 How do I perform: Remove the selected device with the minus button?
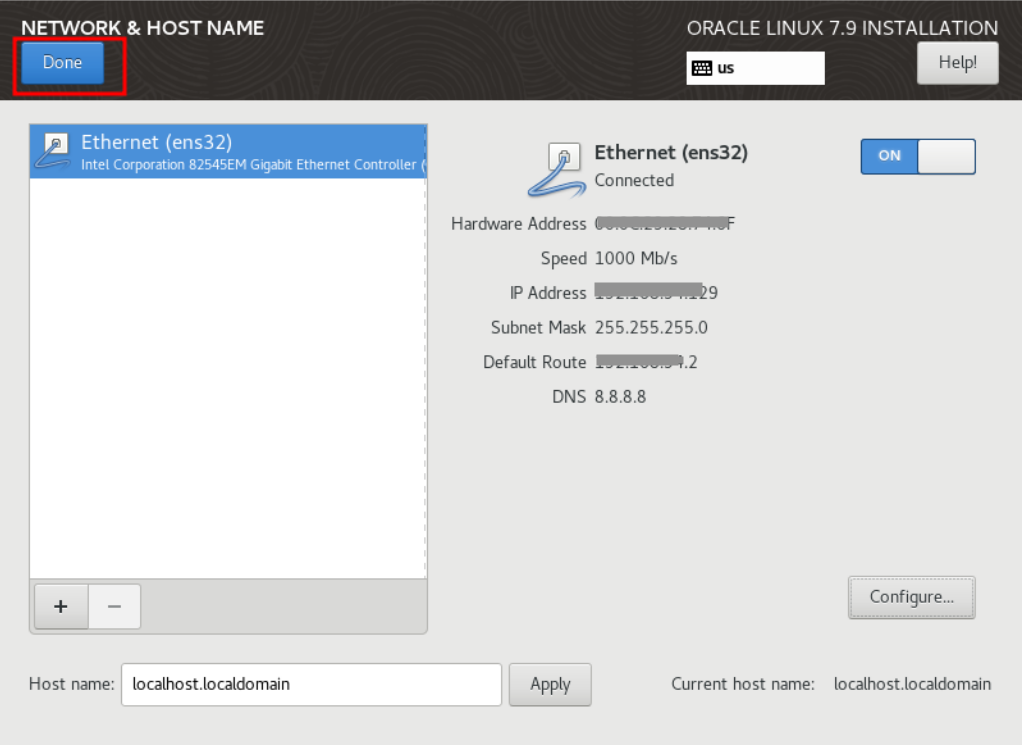(x=114, y=607)
